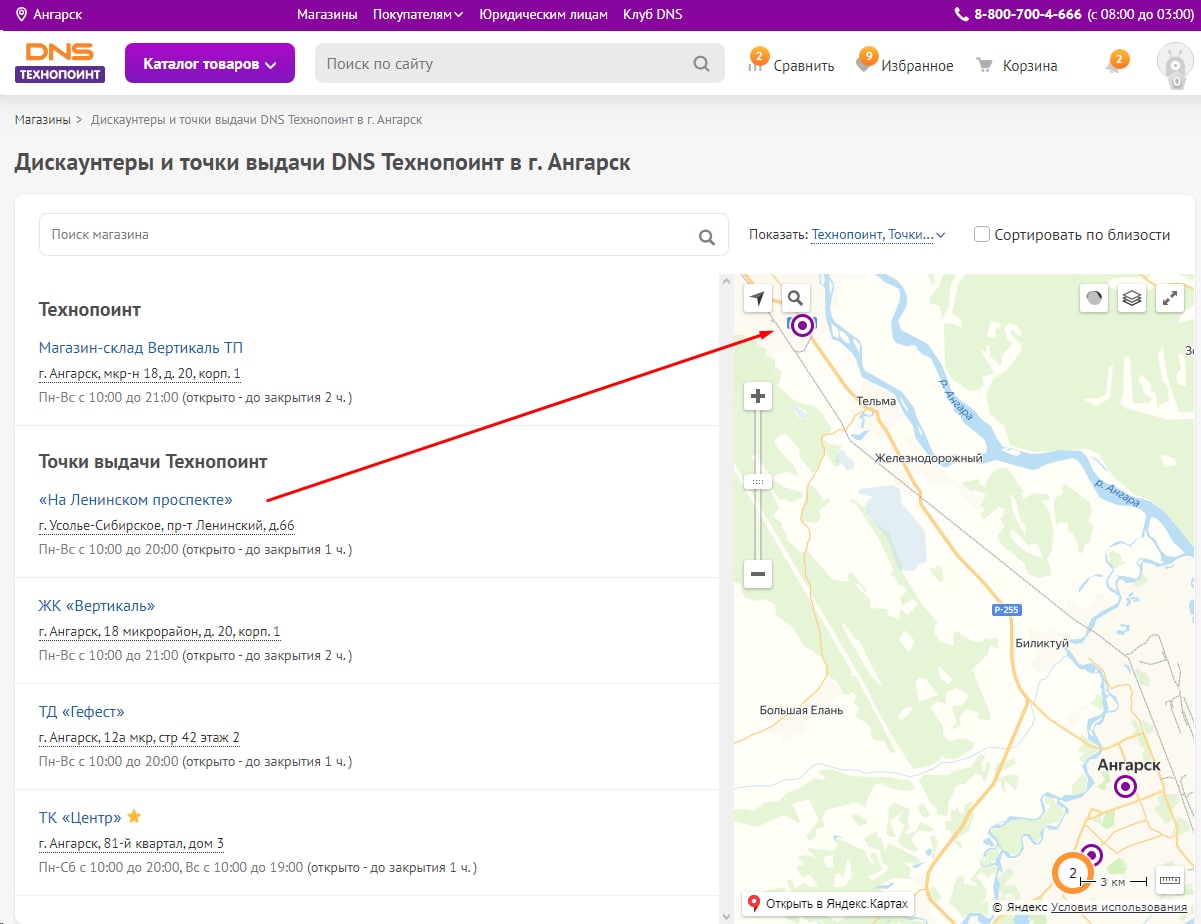Click purple store marker under Ангарск label
The image size is (1201, 924).
1126,787
